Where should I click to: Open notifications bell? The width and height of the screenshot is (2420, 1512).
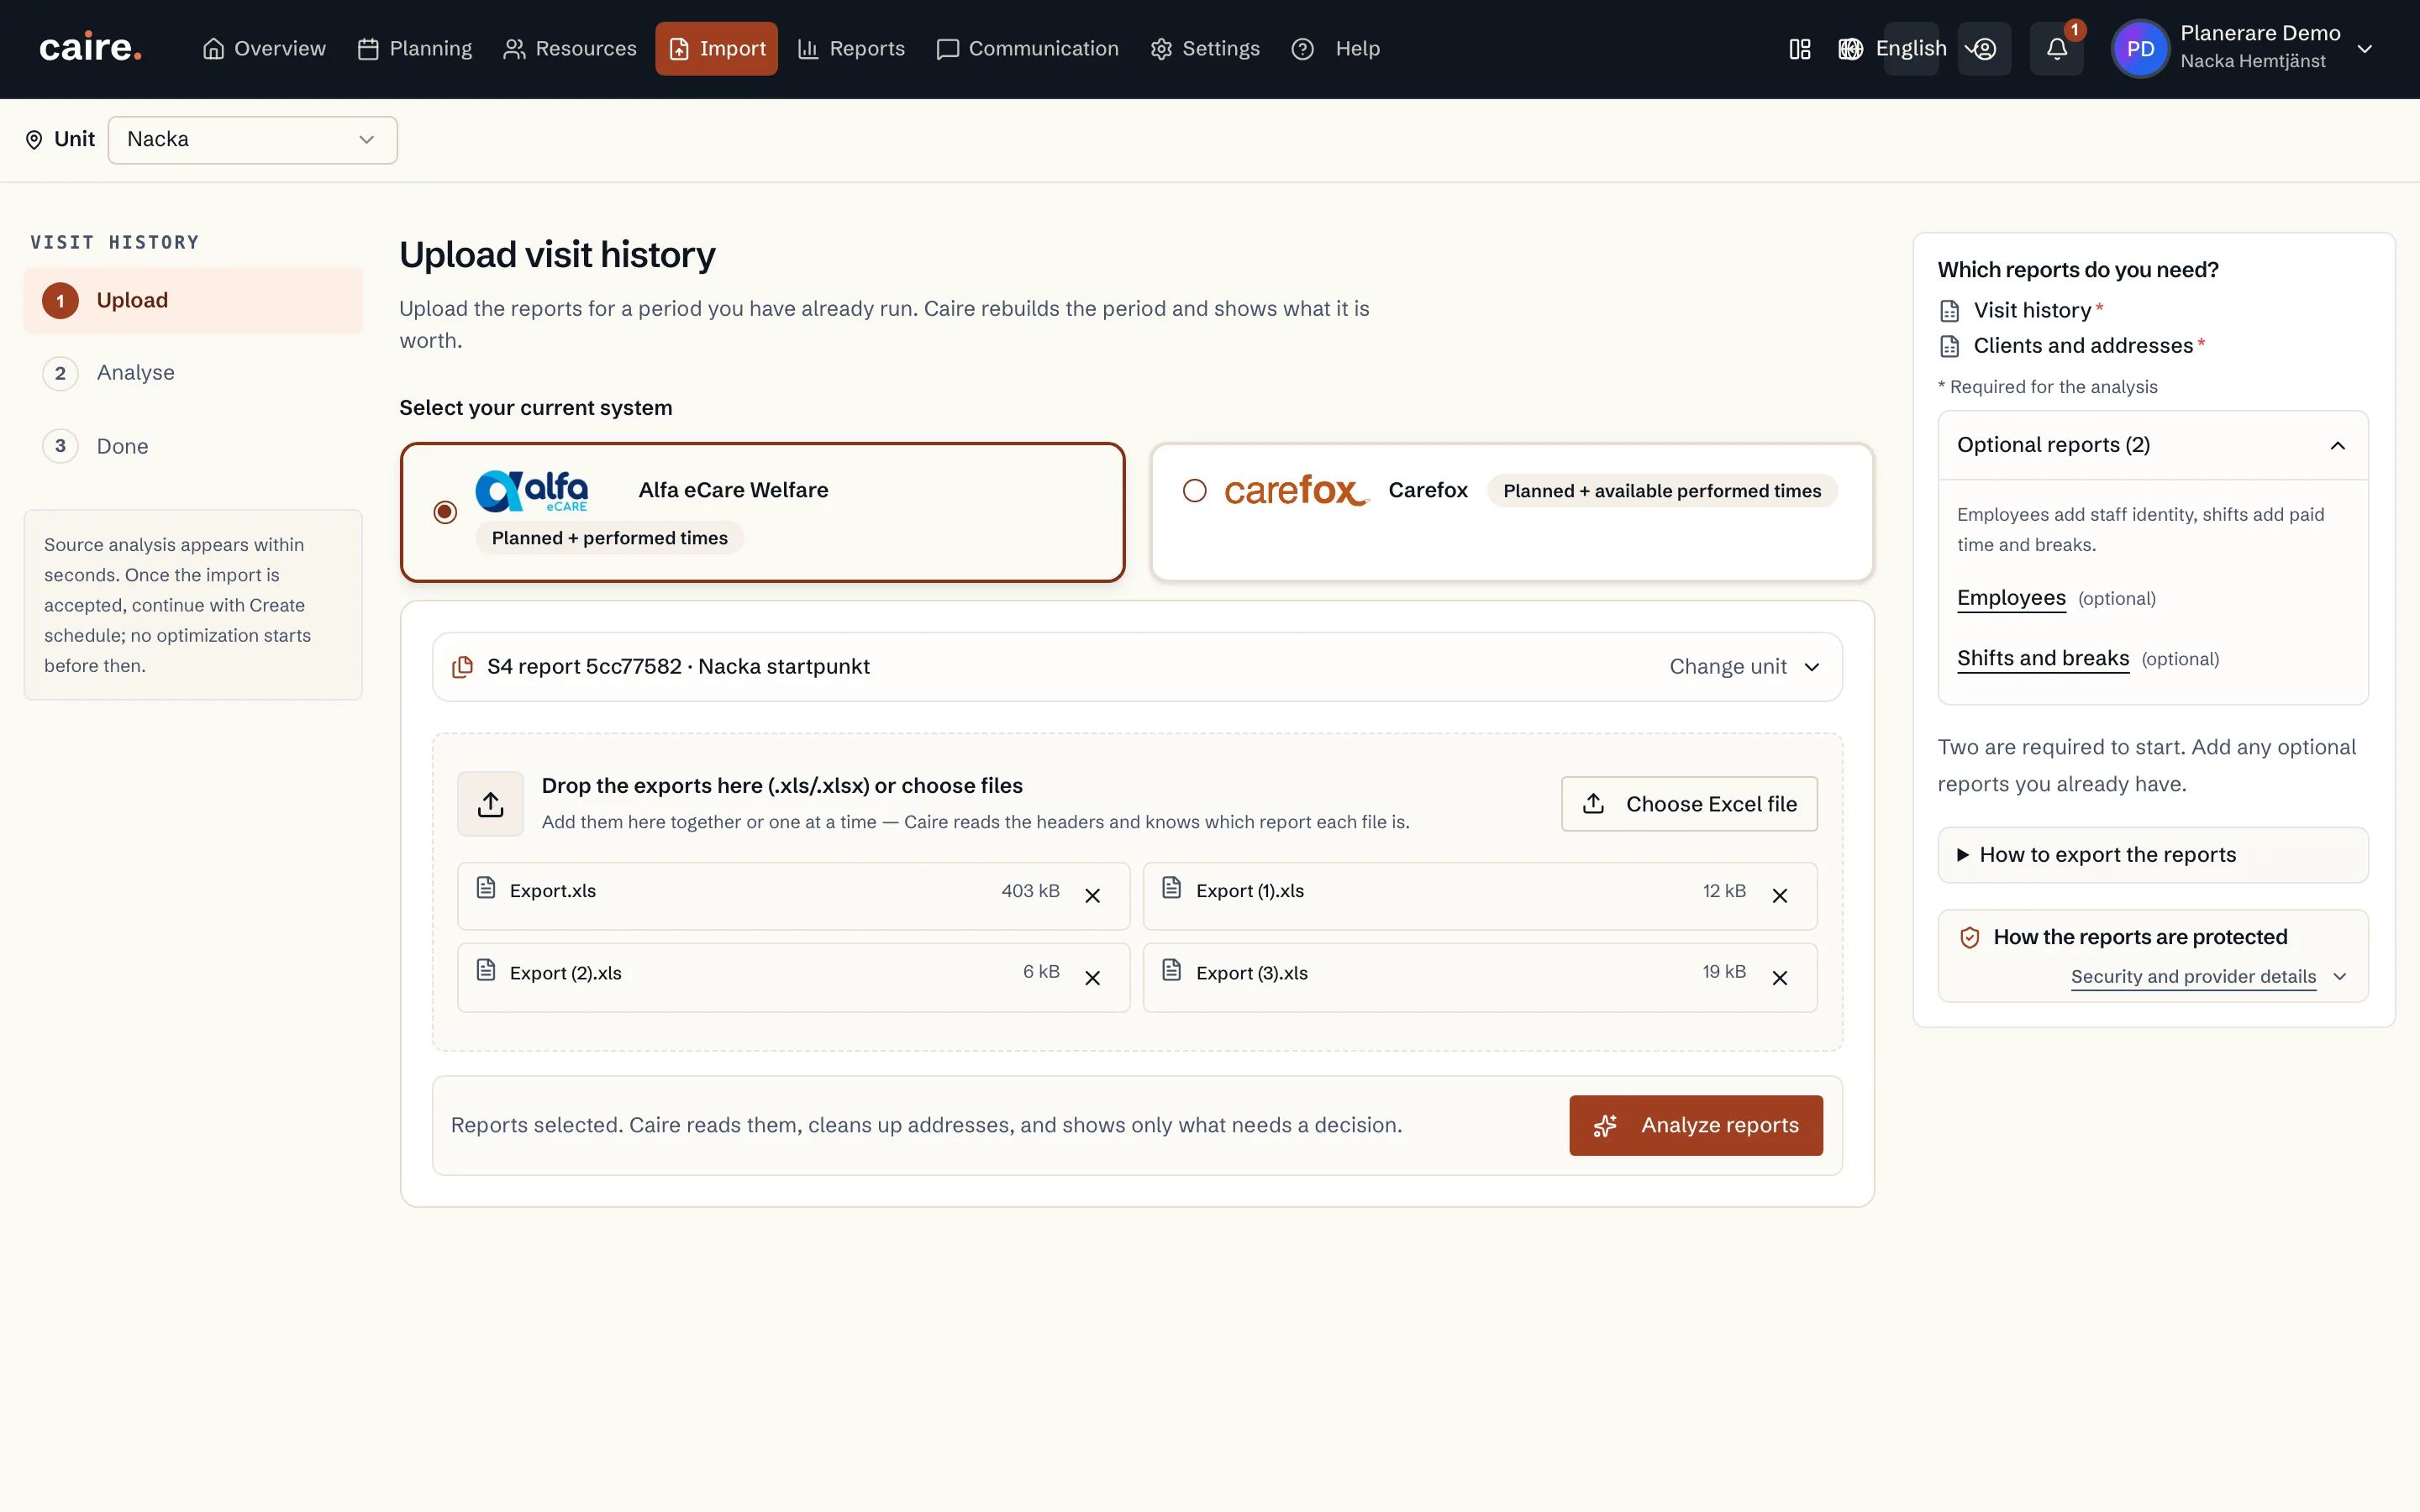click(x=2056, y=49)
